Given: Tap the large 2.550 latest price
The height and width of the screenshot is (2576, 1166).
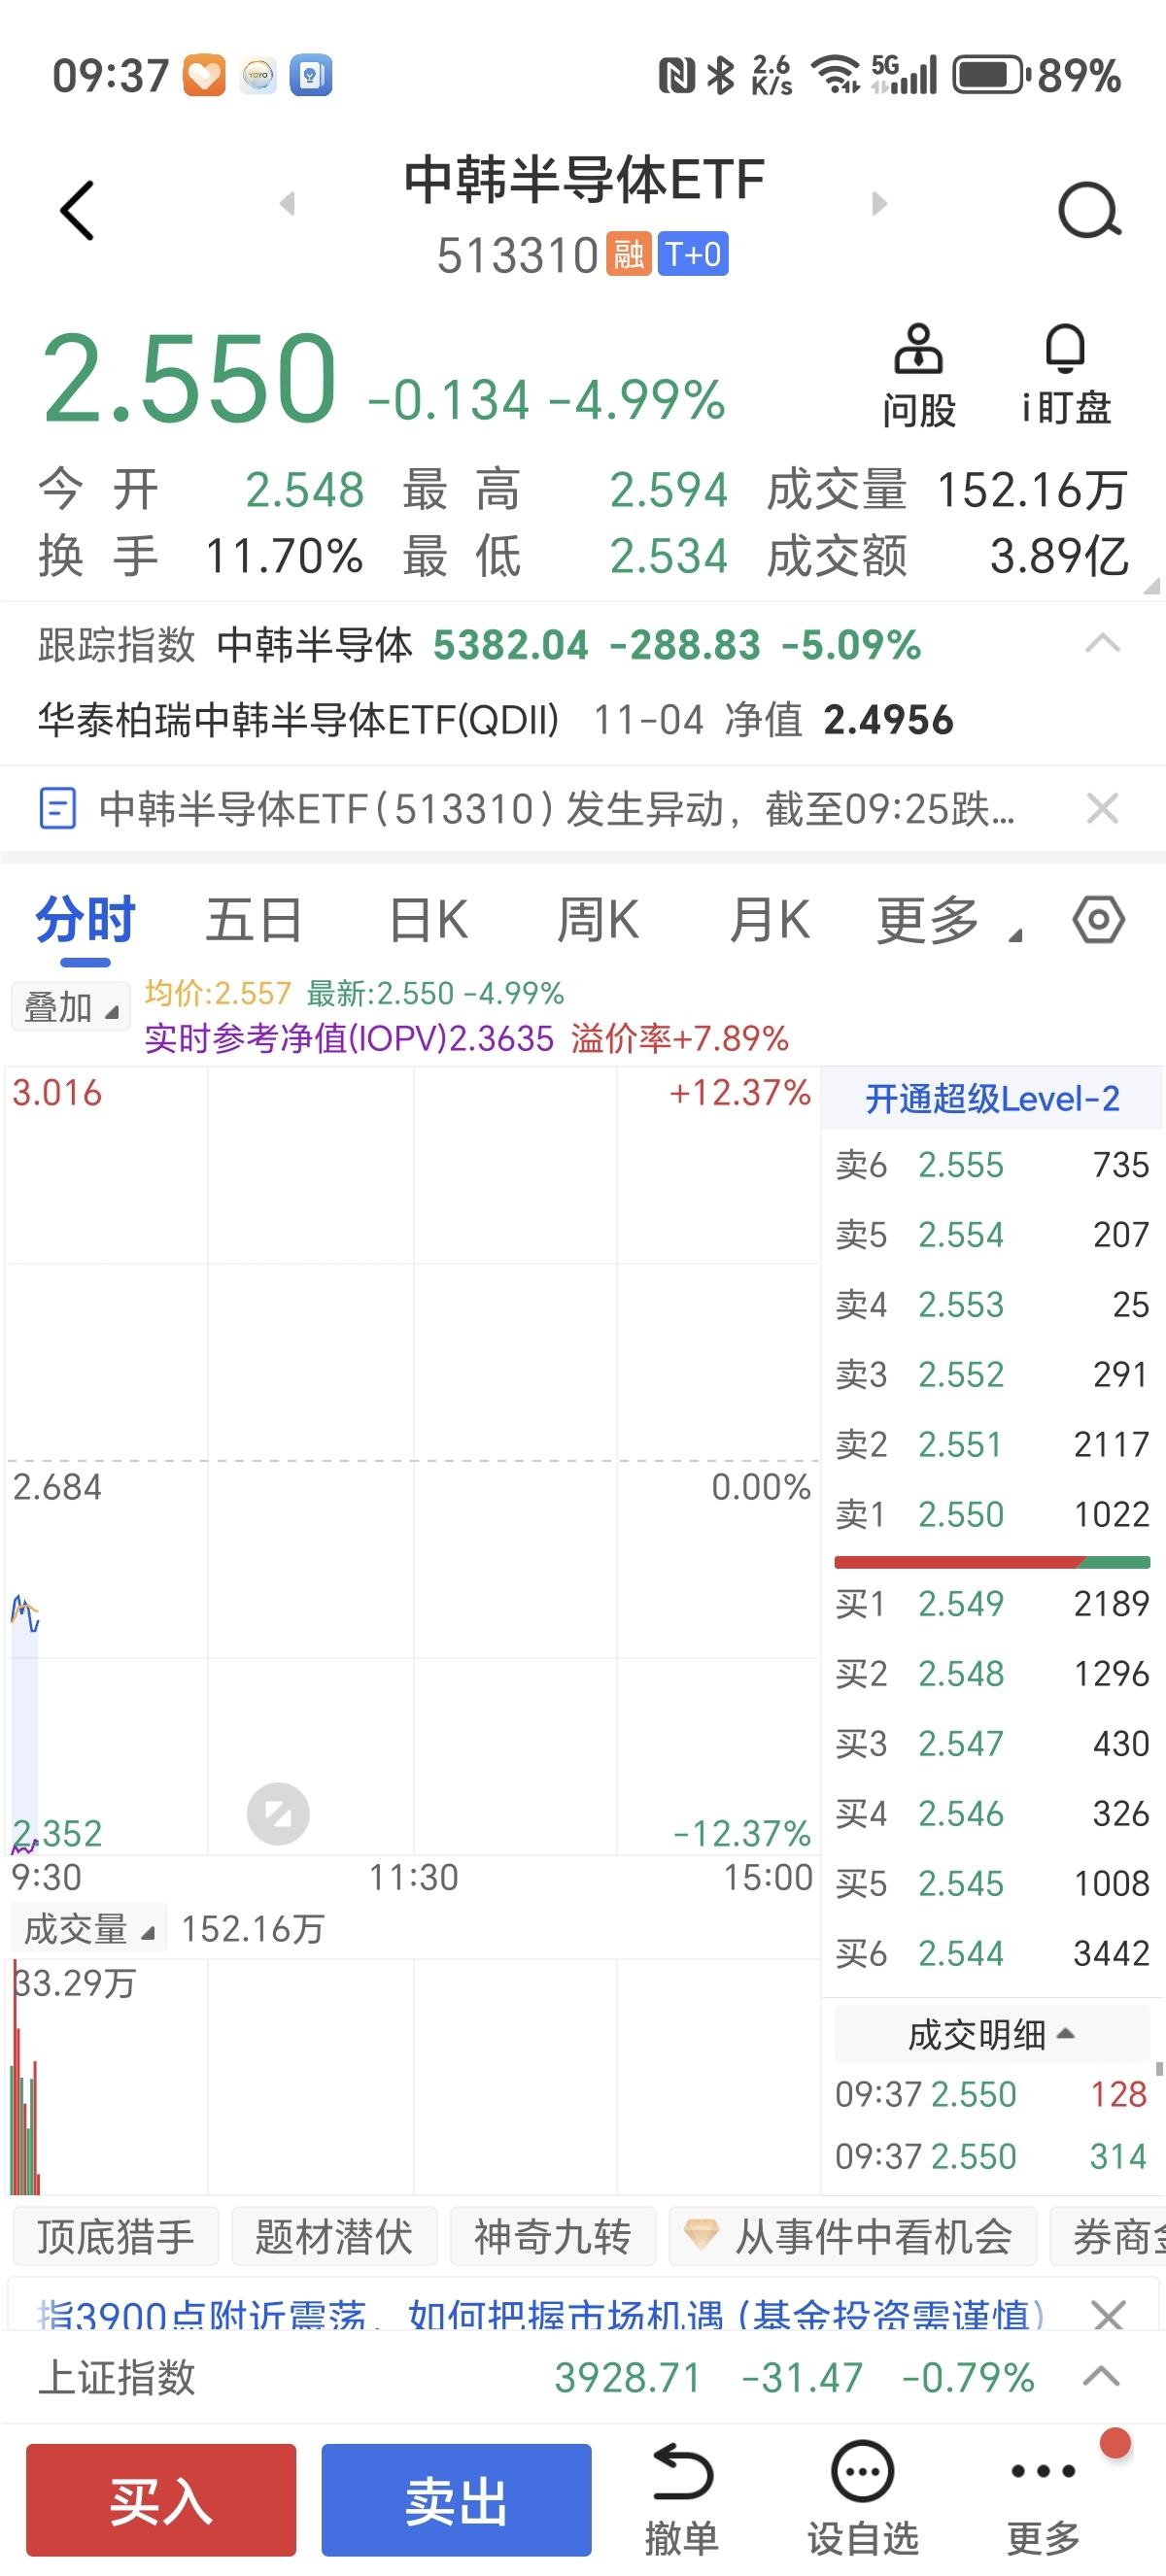Looking at the screenshot, I should [x=189, y=378].
